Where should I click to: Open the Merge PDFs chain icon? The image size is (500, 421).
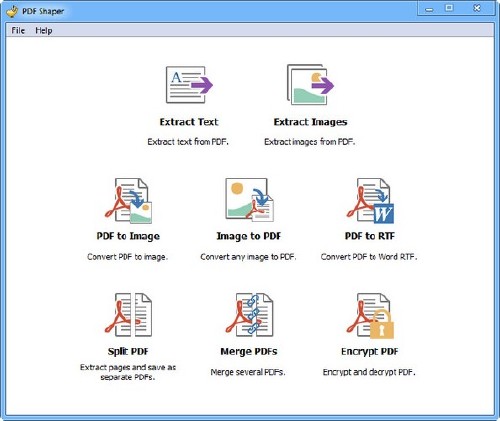click(249, 315)
